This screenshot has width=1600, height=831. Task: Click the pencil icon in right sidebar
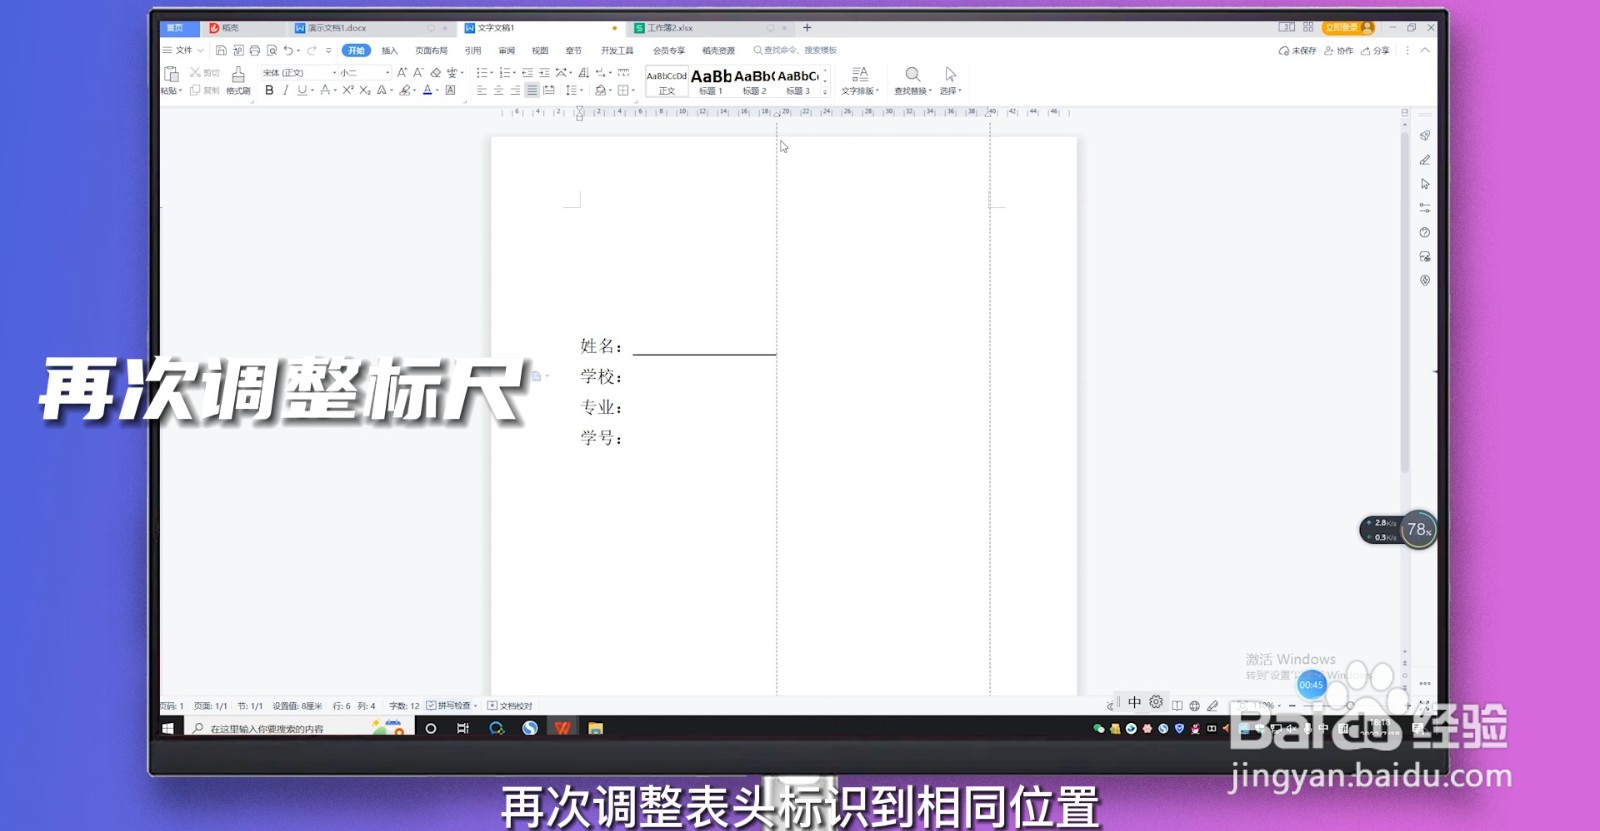click(x=1425, y=160)
